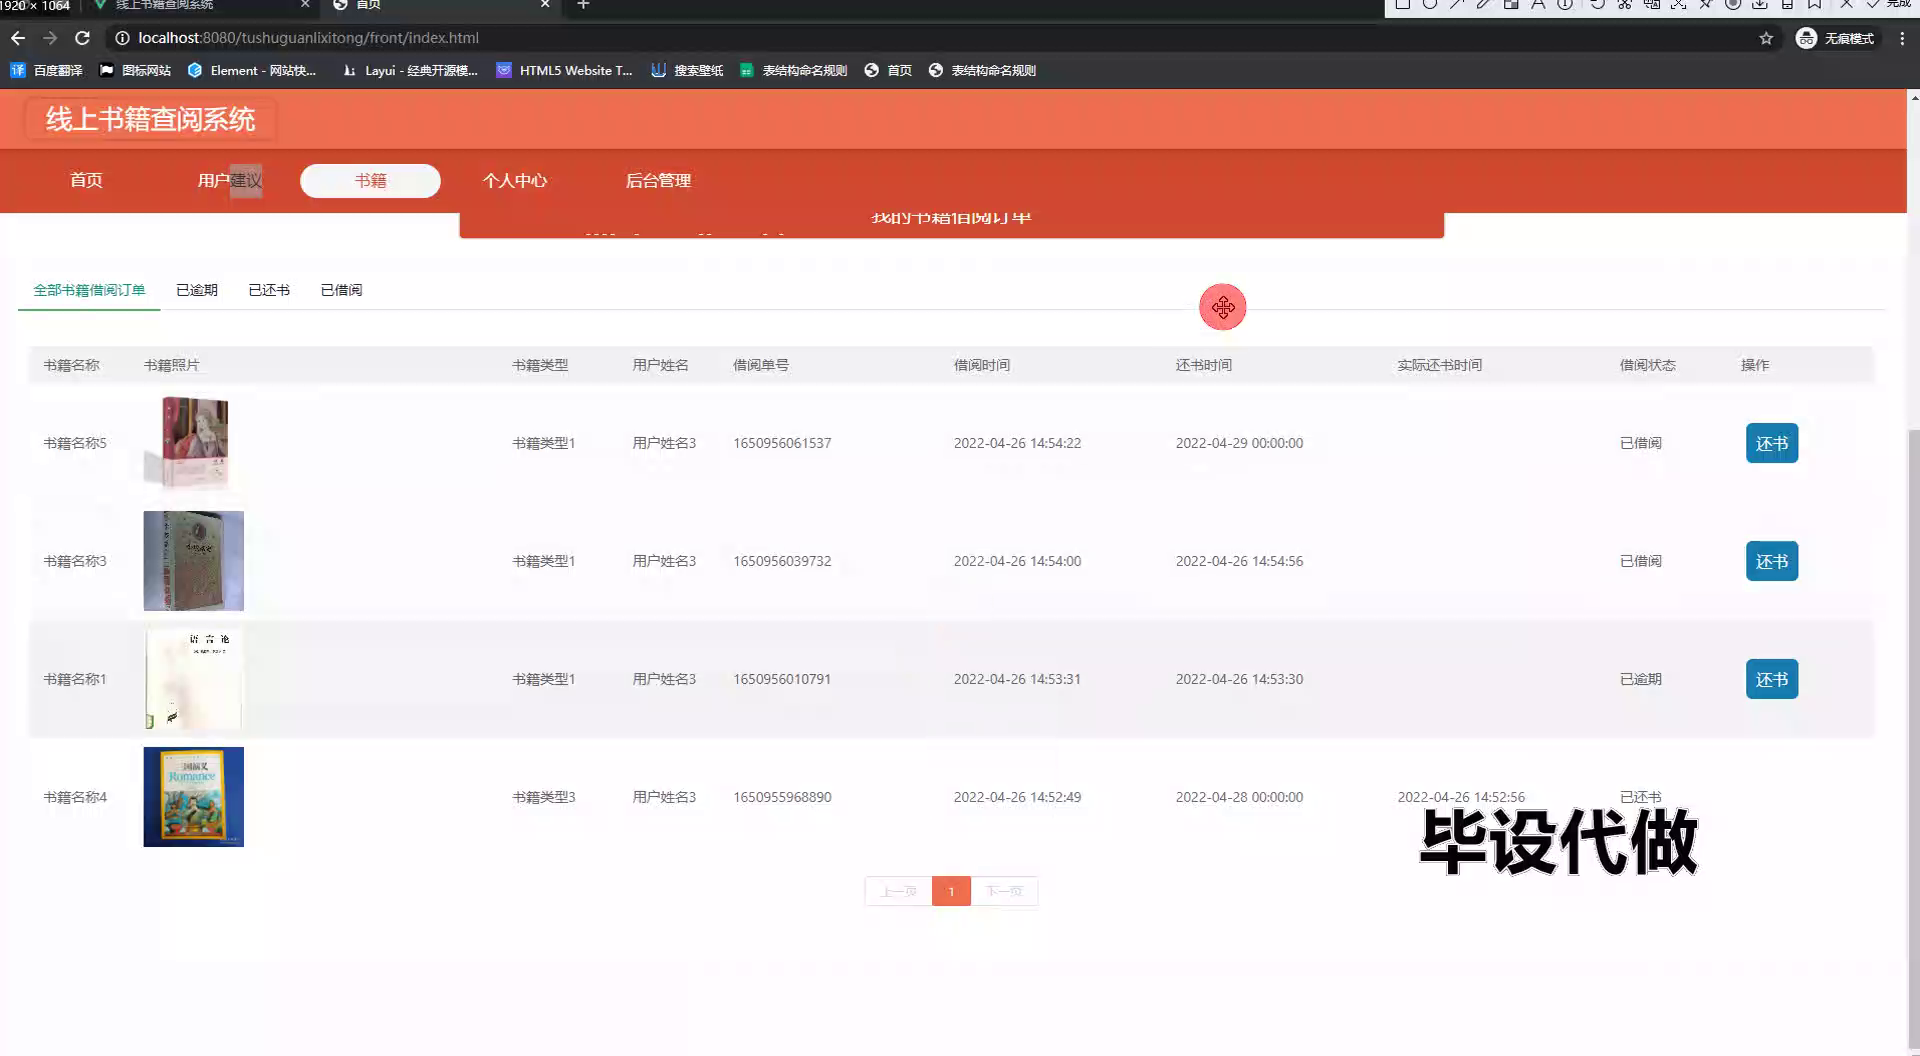The image size is (1920, 1056).
Task: Click order number 1650955968890
Action: (x=782, y=797)
